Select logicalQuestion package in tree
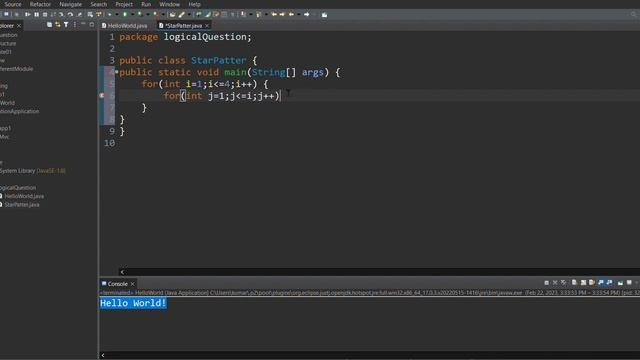640x360 pixels. coord(18,188)
